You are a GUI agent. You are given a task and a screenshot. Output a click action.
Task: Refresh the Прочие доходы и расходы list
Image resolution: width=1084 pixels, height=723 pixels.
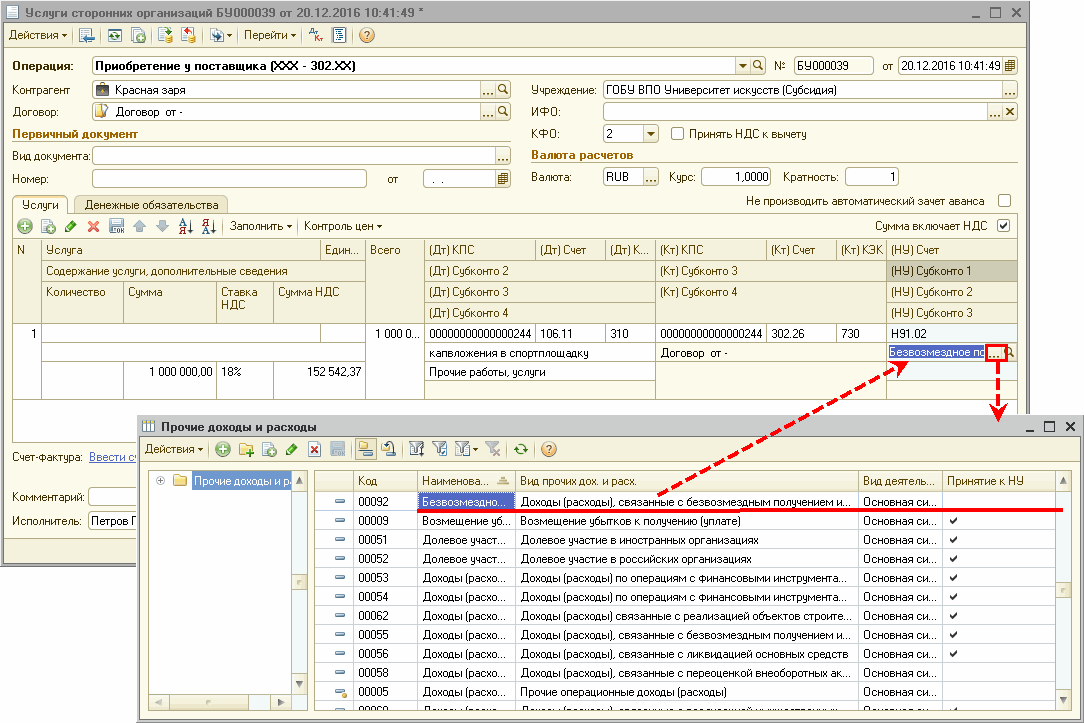pos(521,450)
